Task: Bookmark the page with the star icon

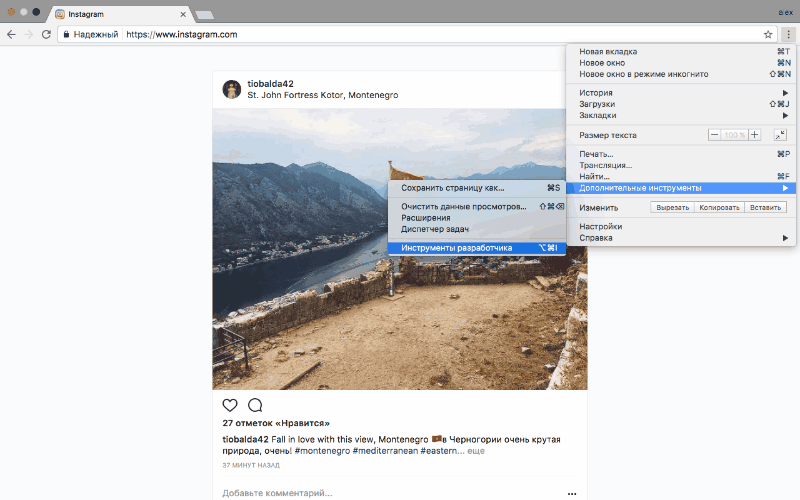Action: tap(768, 35)
